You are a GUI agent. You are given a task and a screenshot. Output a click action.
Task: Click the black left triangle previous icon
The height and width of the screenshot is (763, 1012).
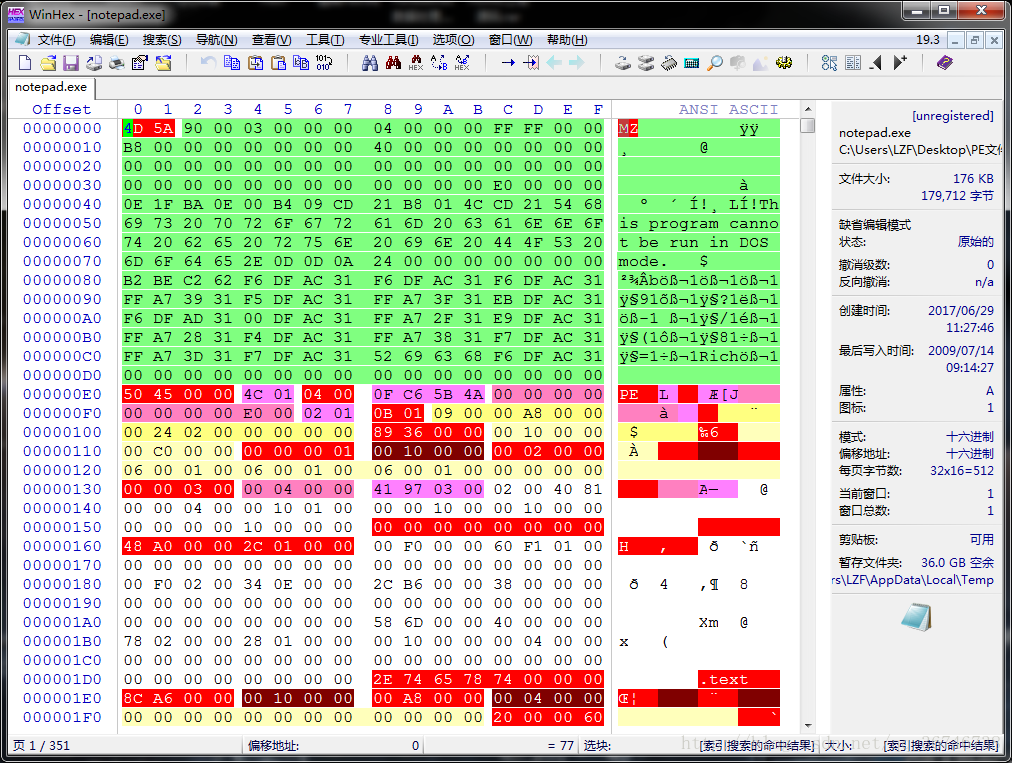coord(876,63)
